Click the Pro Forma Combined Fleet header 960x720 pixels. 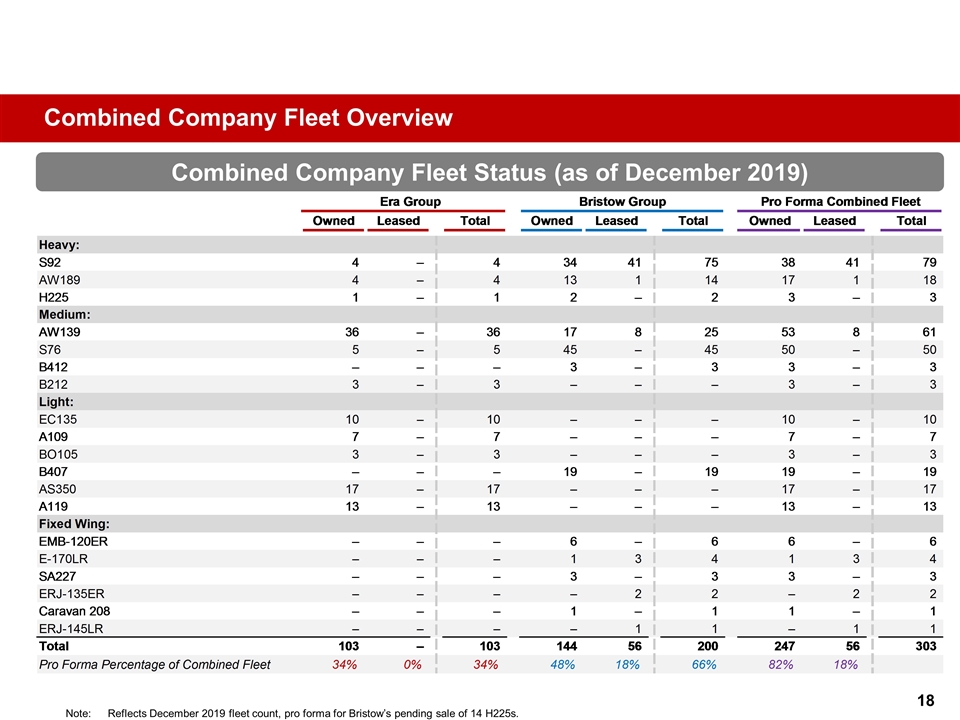pyautogui.click(x=840, y=202)
